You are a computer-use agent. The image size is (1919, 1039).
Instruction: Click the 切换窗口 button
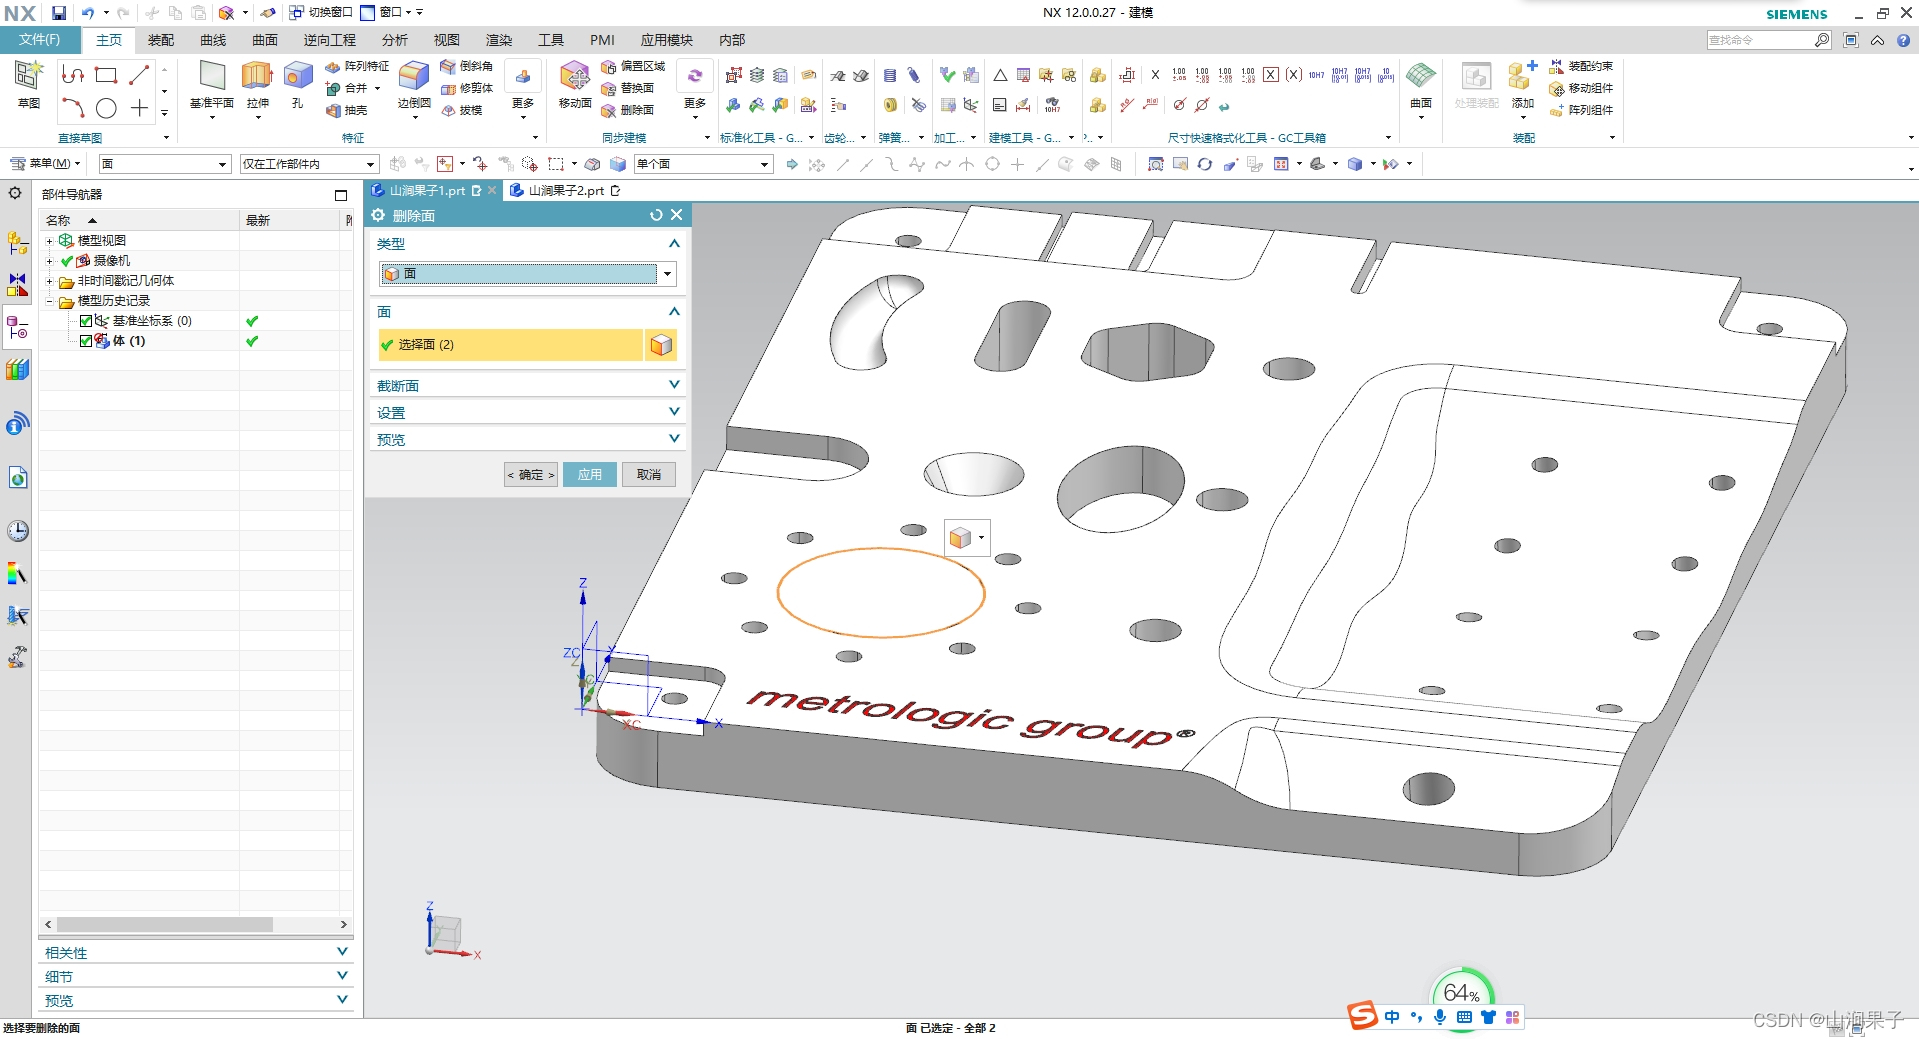click(x=321, y=13)
